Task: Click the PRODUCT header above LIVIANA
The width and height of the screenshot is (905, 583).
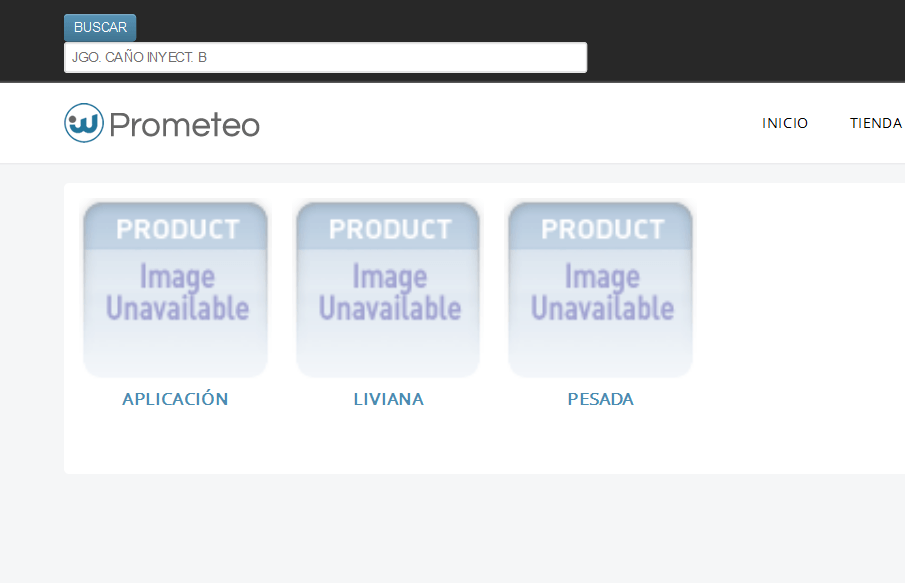Action: (390, 229)
